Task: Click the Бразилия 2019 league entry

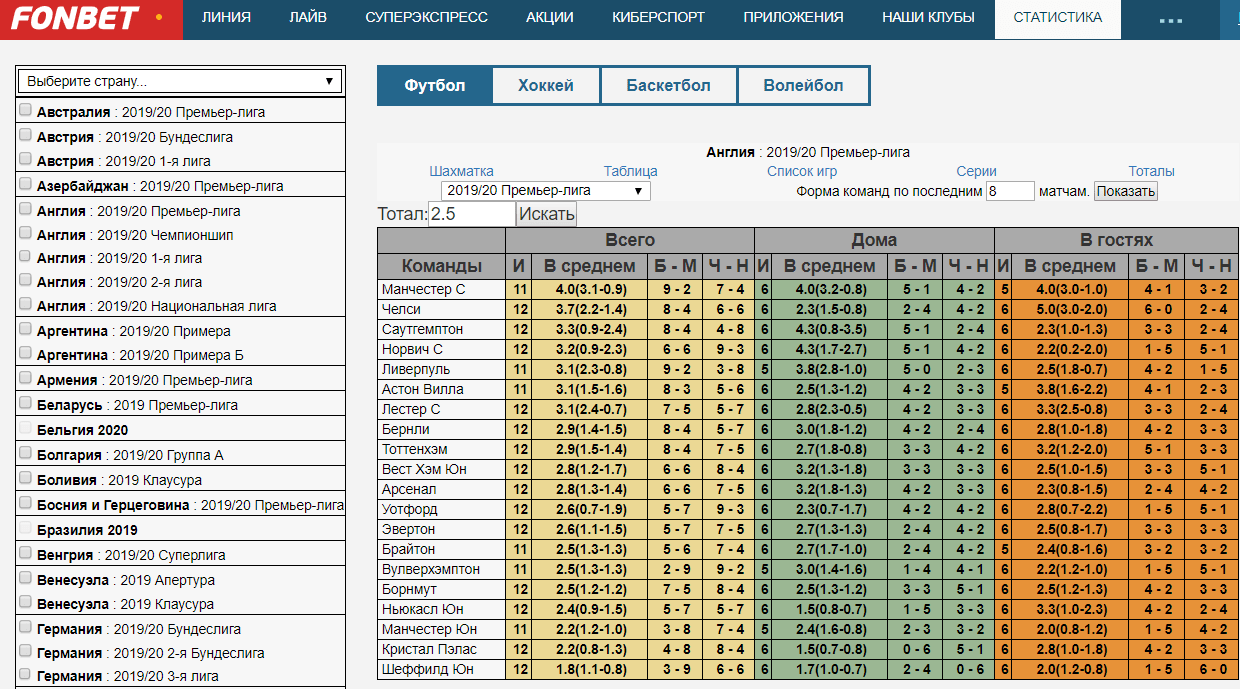Action: pos(88,530)
